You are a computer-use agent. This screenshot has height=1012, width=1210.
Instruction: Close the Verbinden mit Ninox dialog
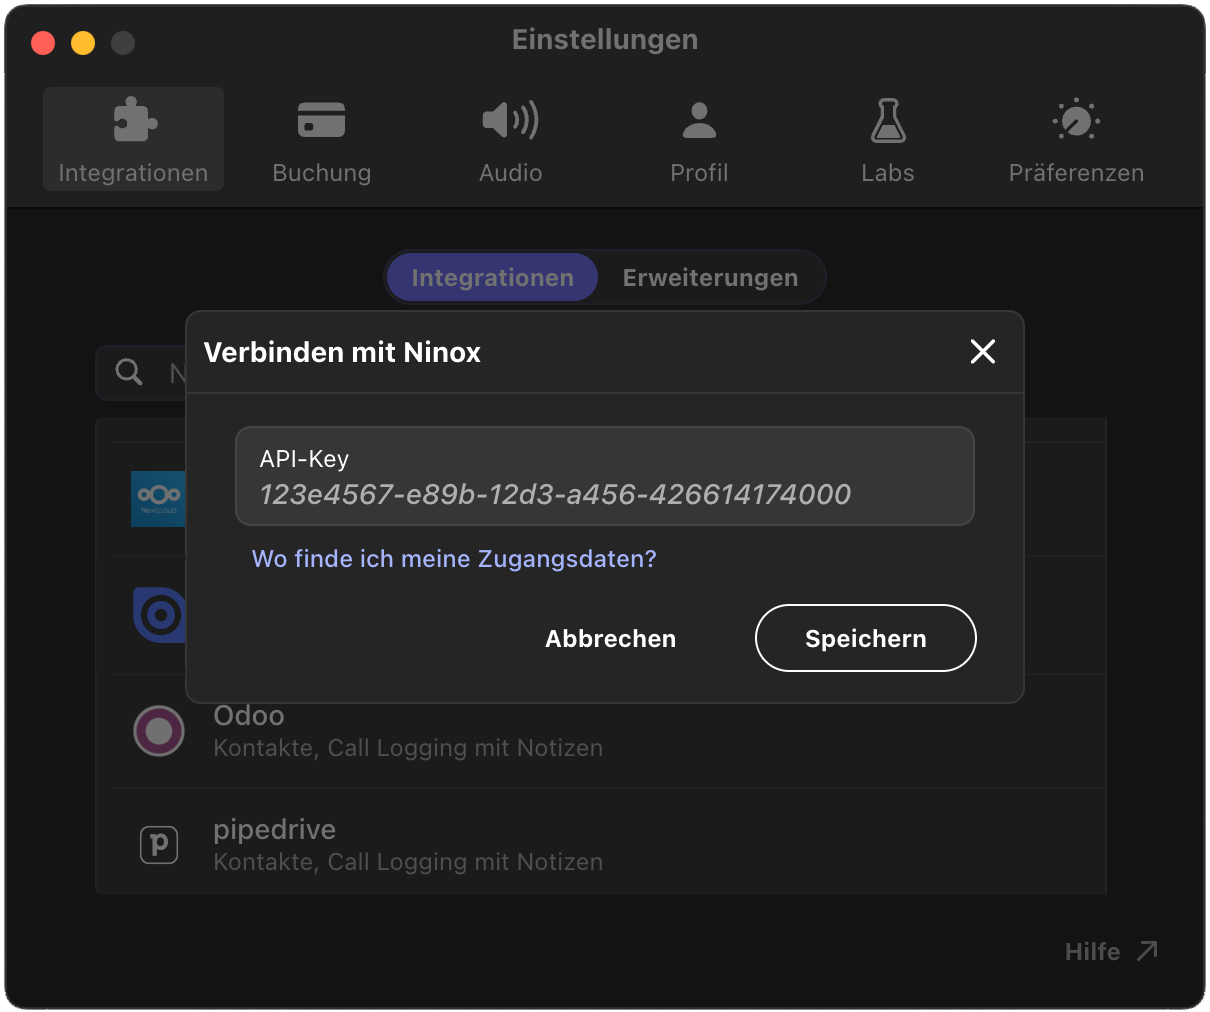[x=982, y=352]
